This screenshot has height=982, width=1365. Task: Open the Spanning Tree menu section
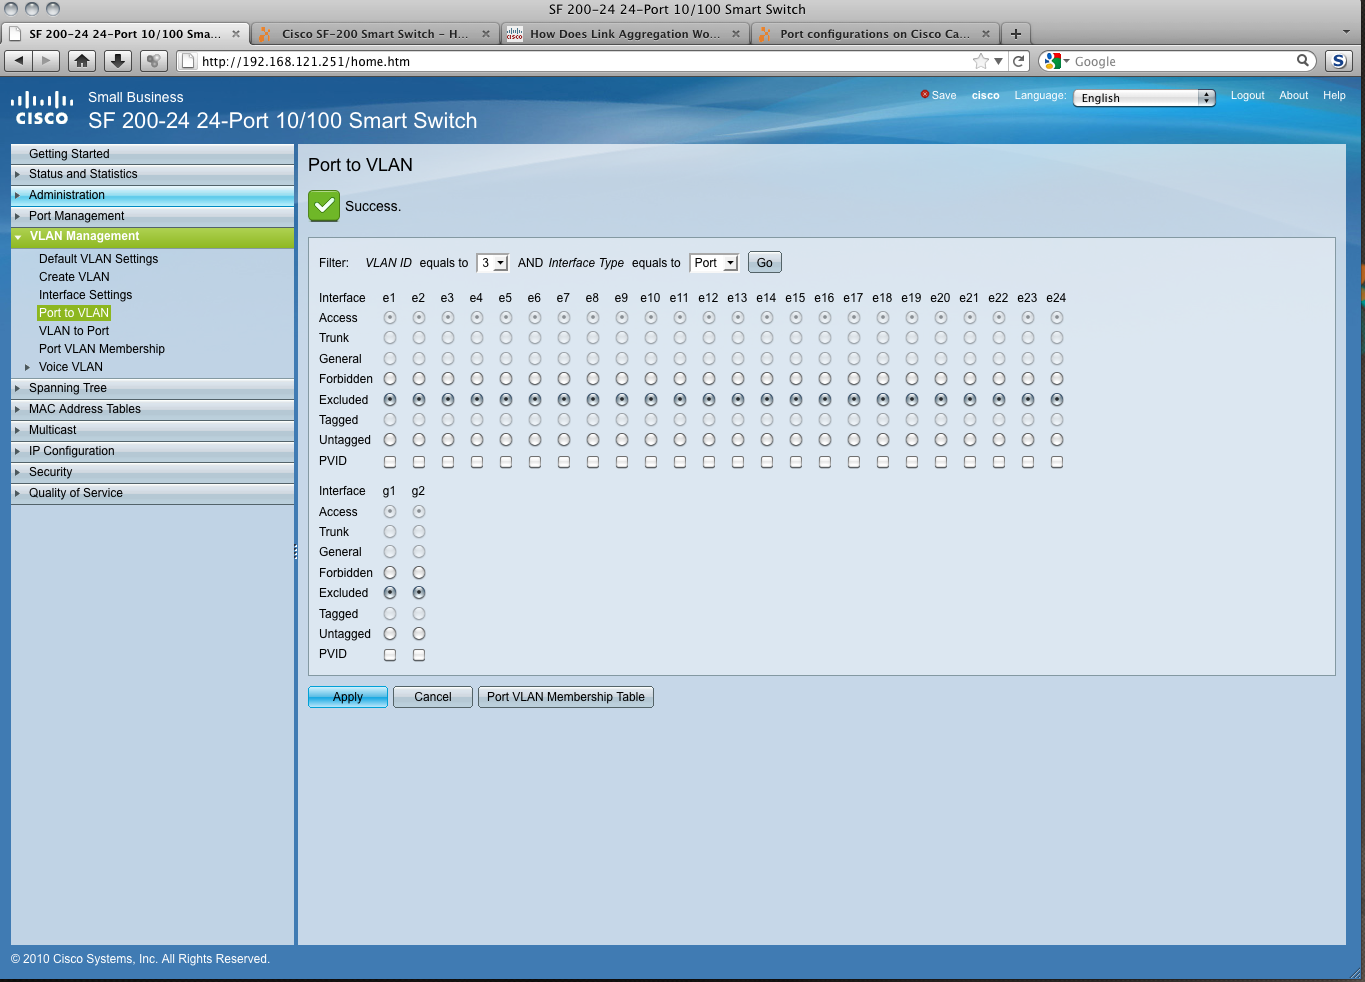(68, 388)
